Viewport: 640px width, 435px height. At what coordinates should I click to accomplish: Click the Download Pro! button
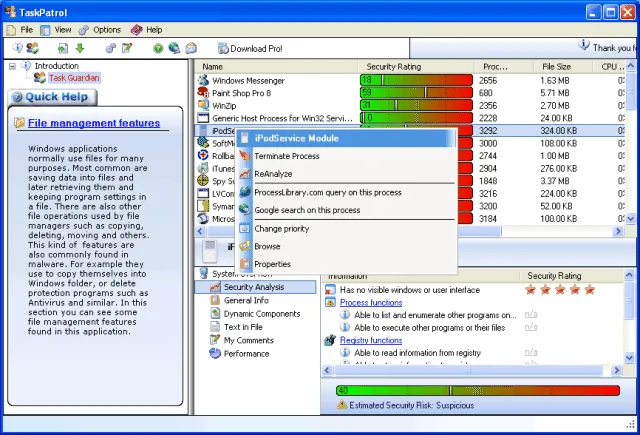pos(250,49)
